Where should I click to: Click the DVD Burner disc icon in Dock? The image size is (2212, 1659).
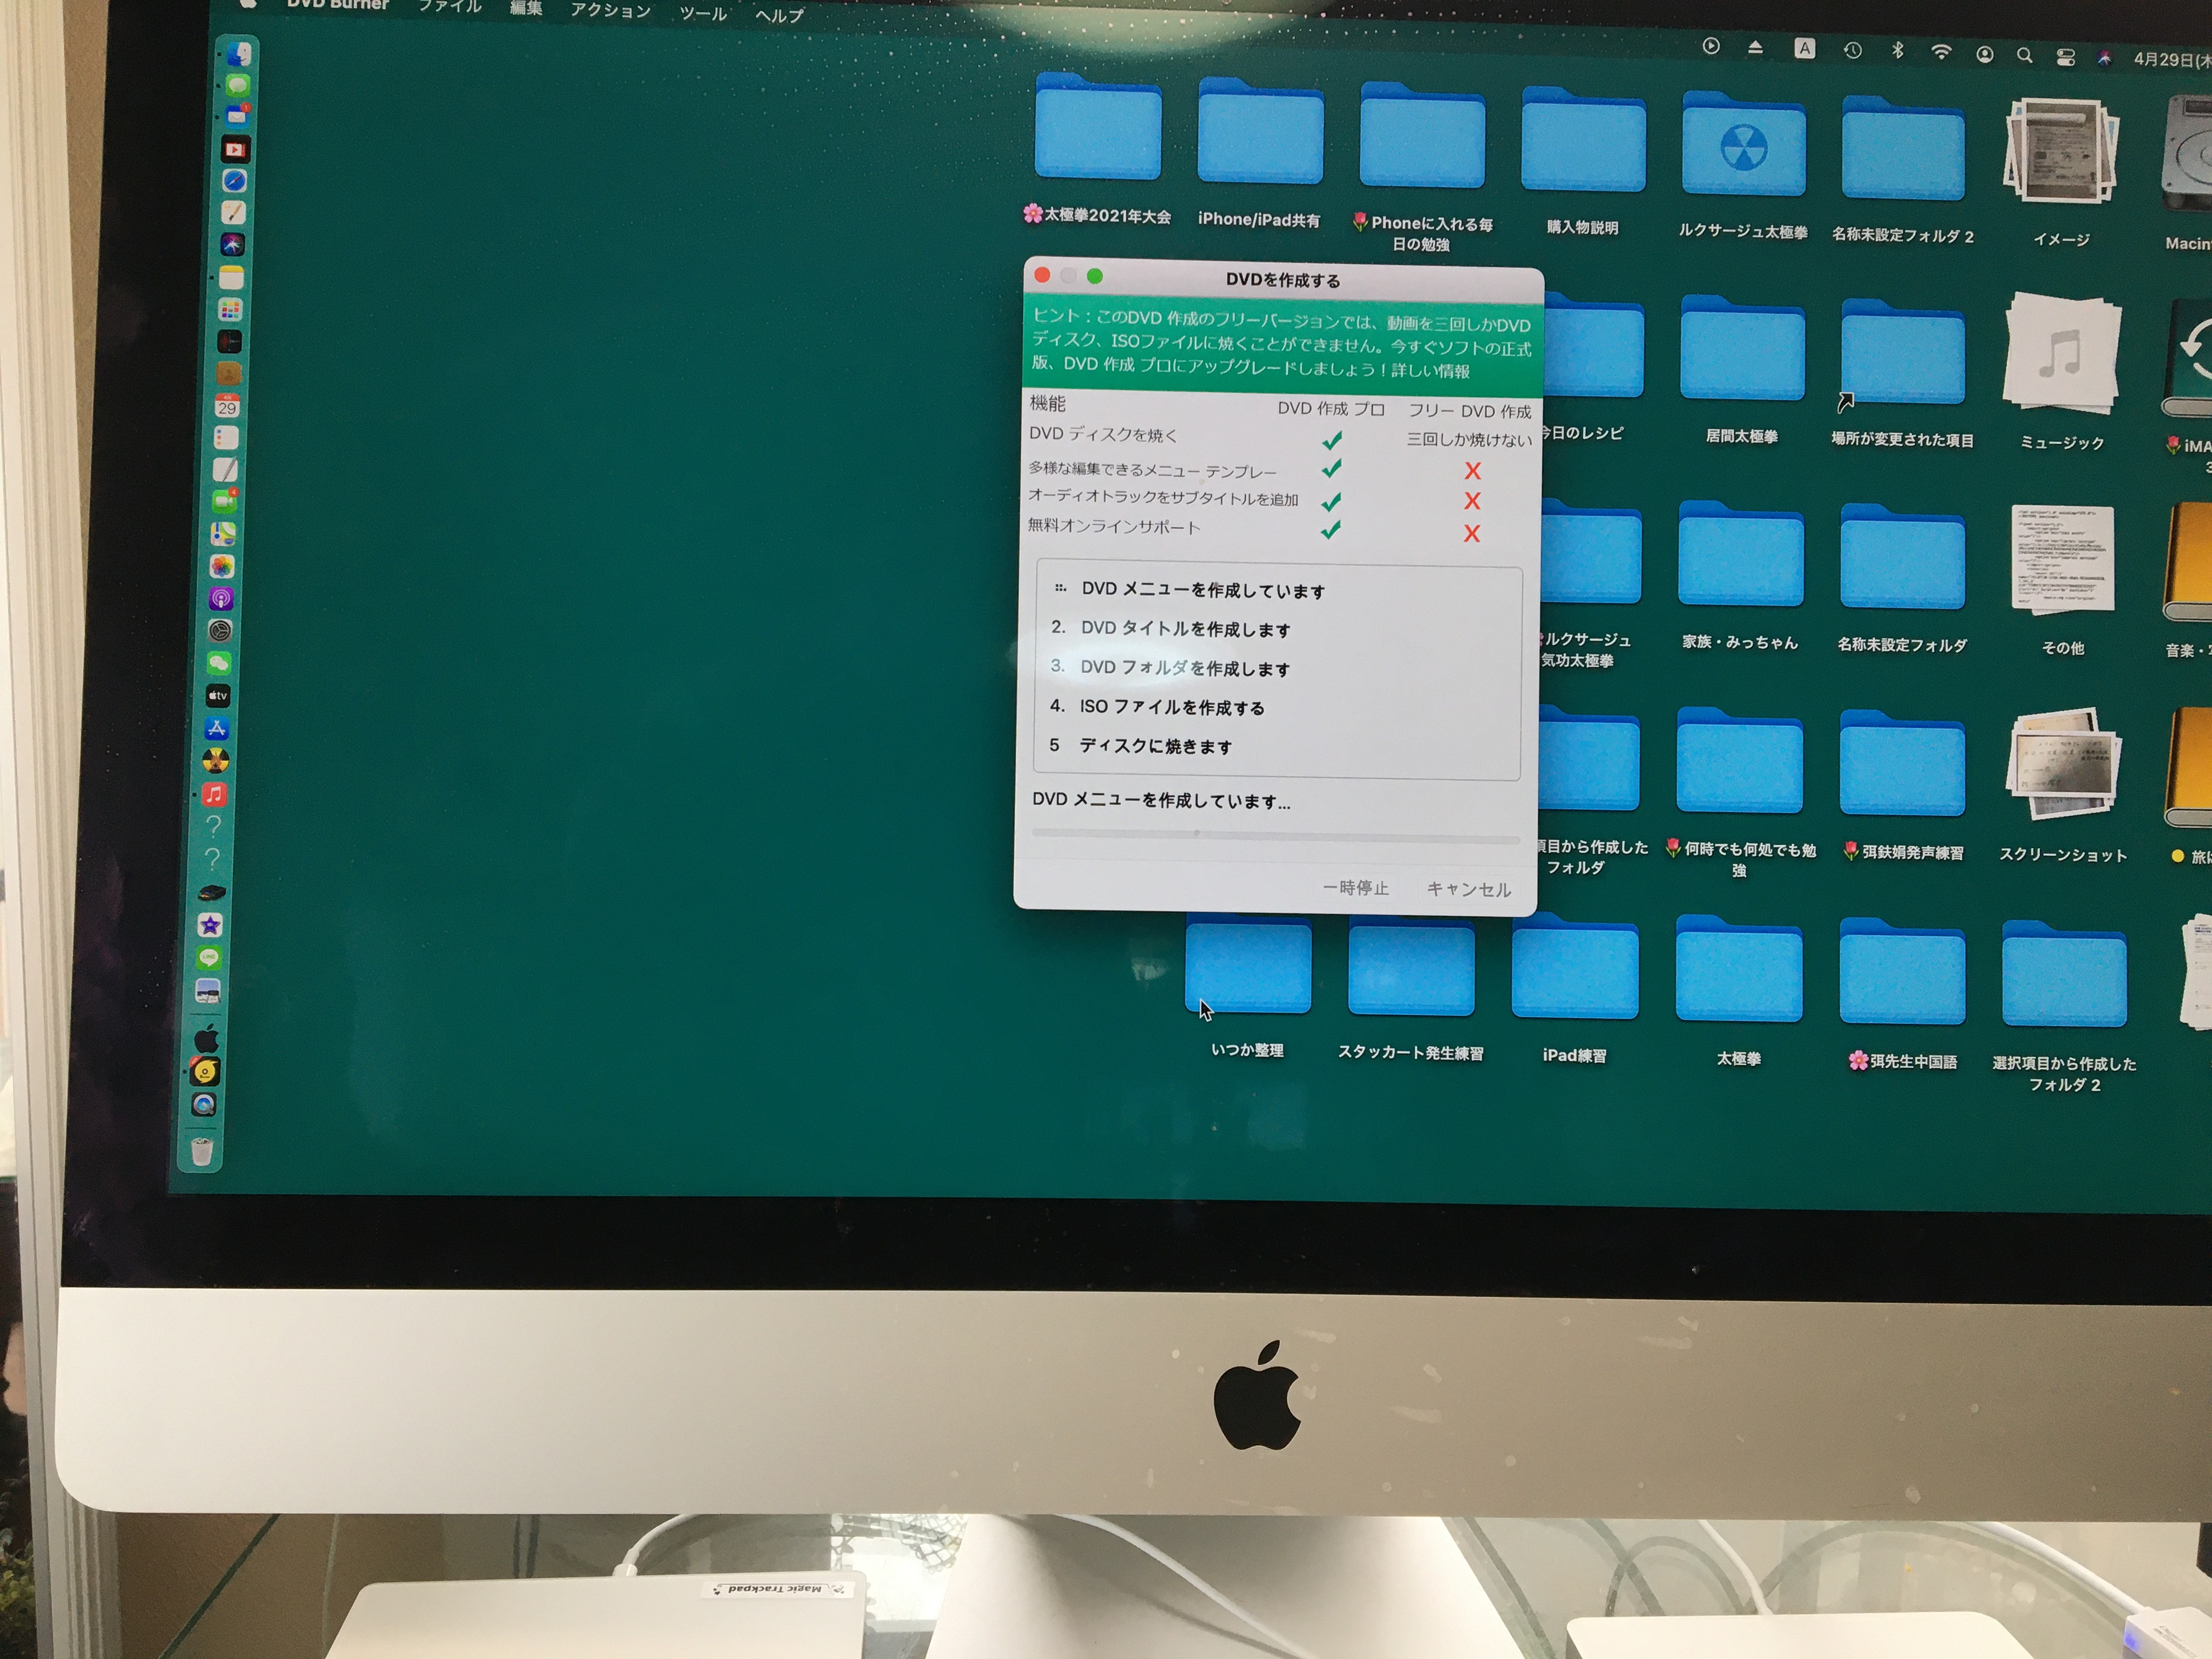[205, 1072]
